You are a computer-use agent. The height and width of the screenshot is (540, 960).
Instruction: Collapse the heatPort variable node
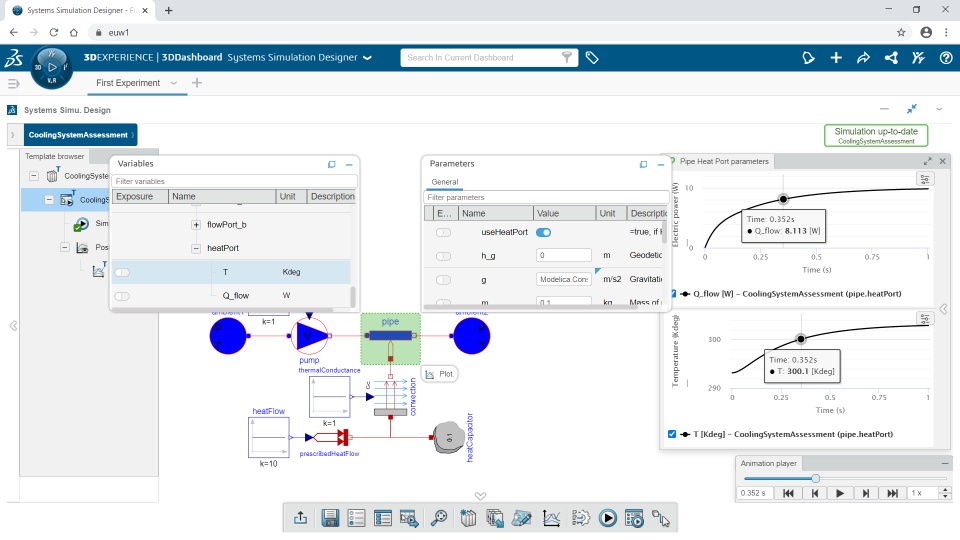click(x=196, y=249)
